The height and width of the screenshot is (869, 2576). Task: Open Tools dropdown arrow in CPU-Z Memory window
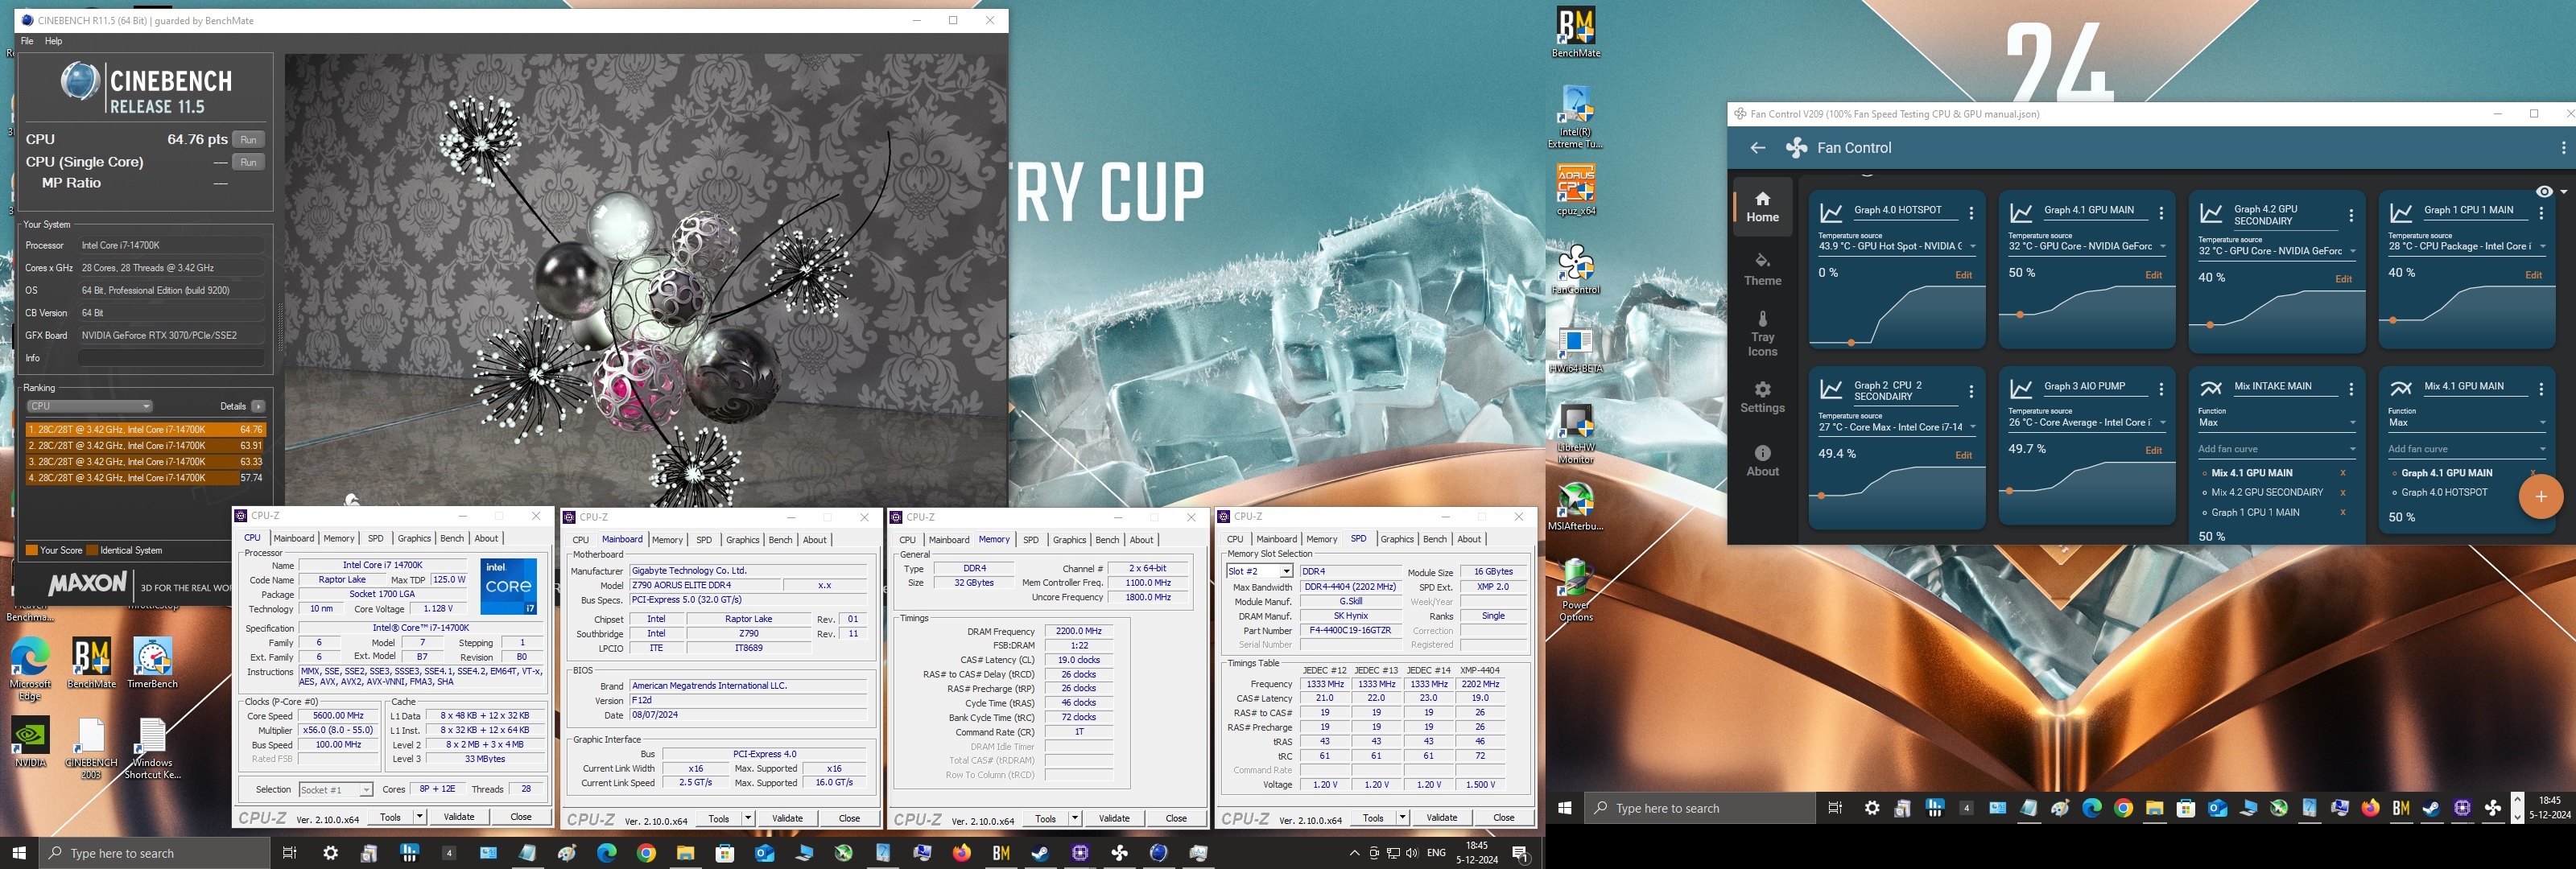tap(1074, 818)
